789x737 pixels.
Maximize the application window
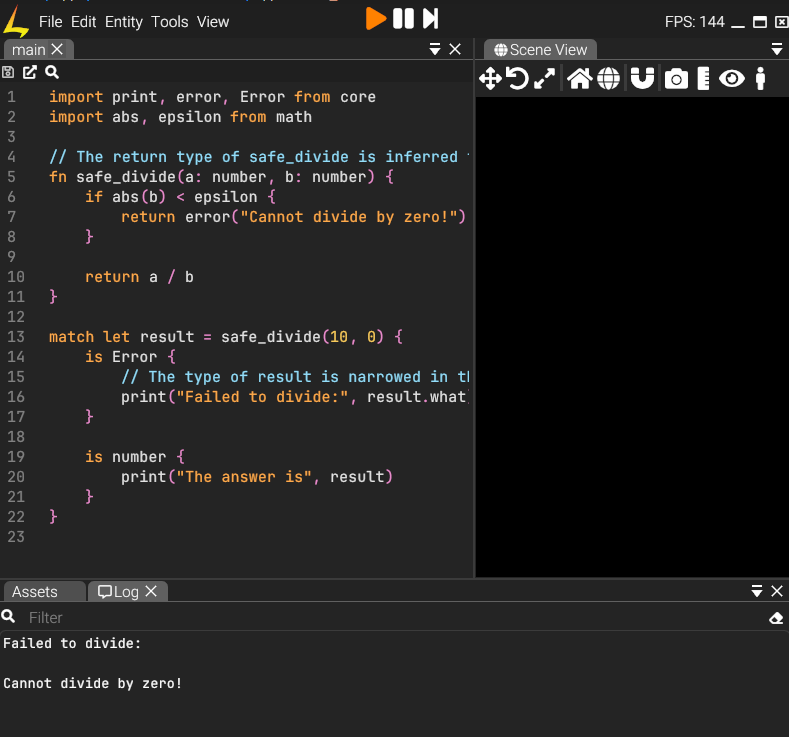point(759,22)
